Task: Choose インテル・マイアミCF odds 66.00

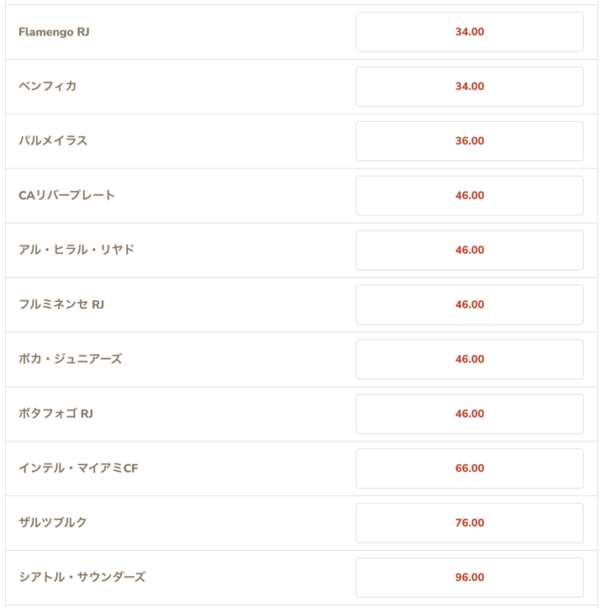Action: pyautogui.click(x=469, y=468)
